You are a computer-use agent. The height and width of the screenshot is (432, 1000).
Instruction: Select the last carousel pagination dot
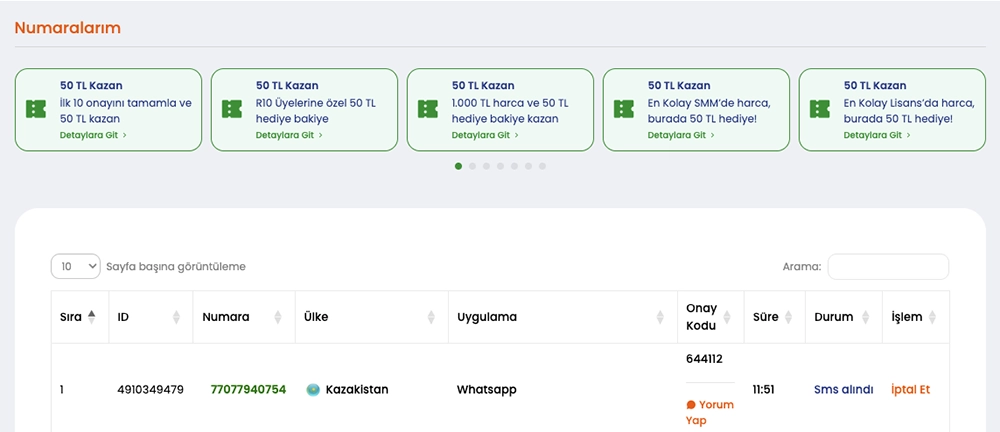click(542, 166)
